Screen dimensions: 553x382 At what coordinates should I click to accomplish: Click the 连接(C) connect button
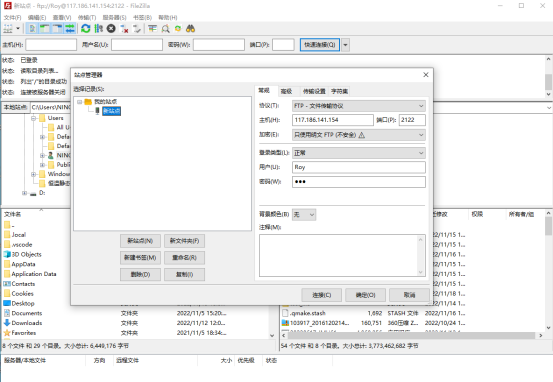(322, 295)
